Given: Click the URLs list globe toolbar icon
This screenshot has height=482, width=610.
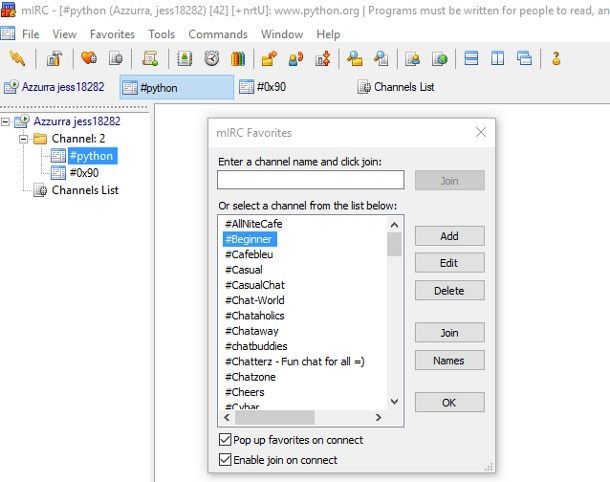Looking at the screenshot, I should point(440,59).
